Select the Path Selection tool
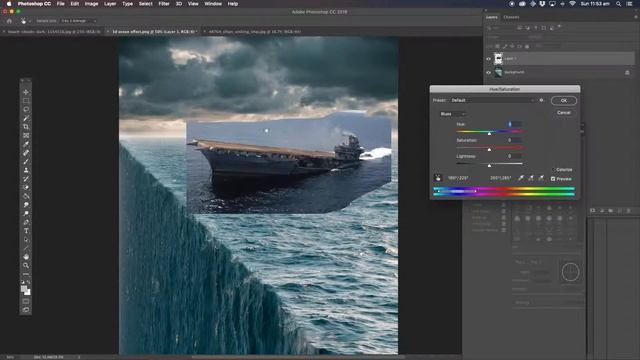The image size is (640, 360). [26, 239]
